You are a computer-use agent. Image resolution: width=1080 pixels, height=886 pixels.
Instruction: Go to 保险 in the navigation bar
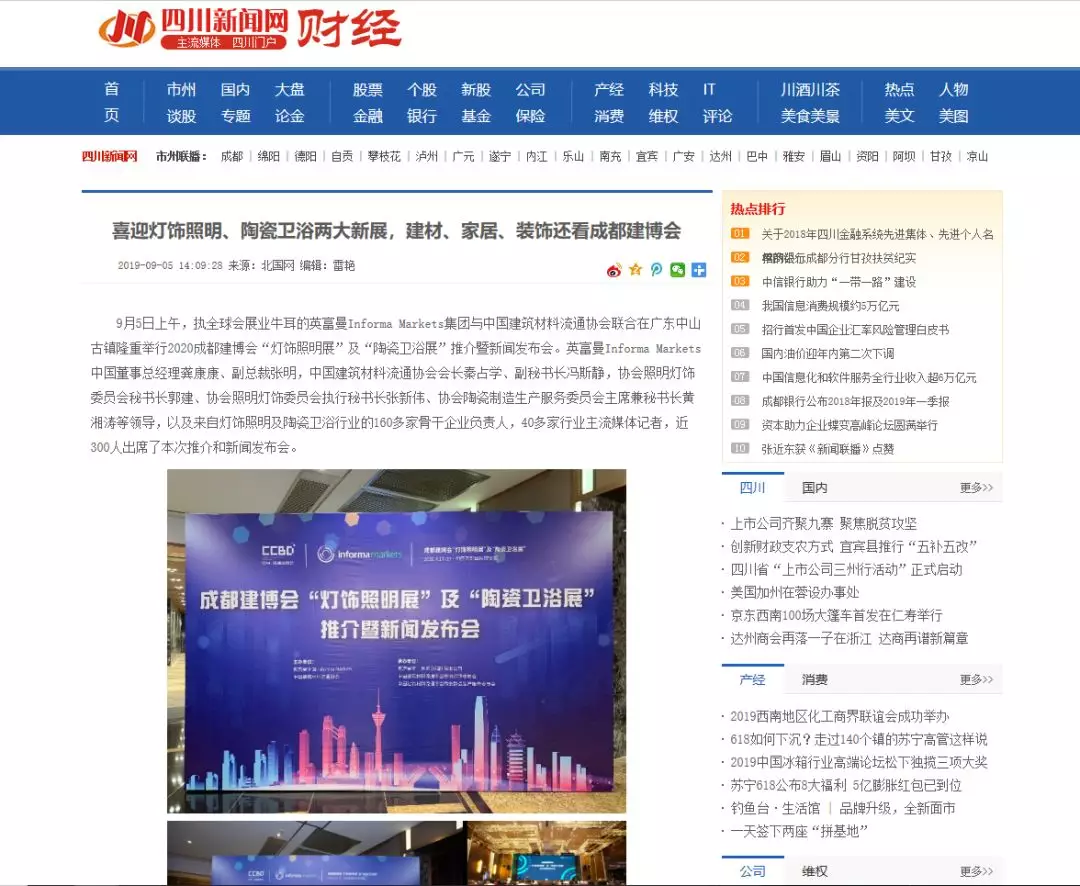(530, 116)
